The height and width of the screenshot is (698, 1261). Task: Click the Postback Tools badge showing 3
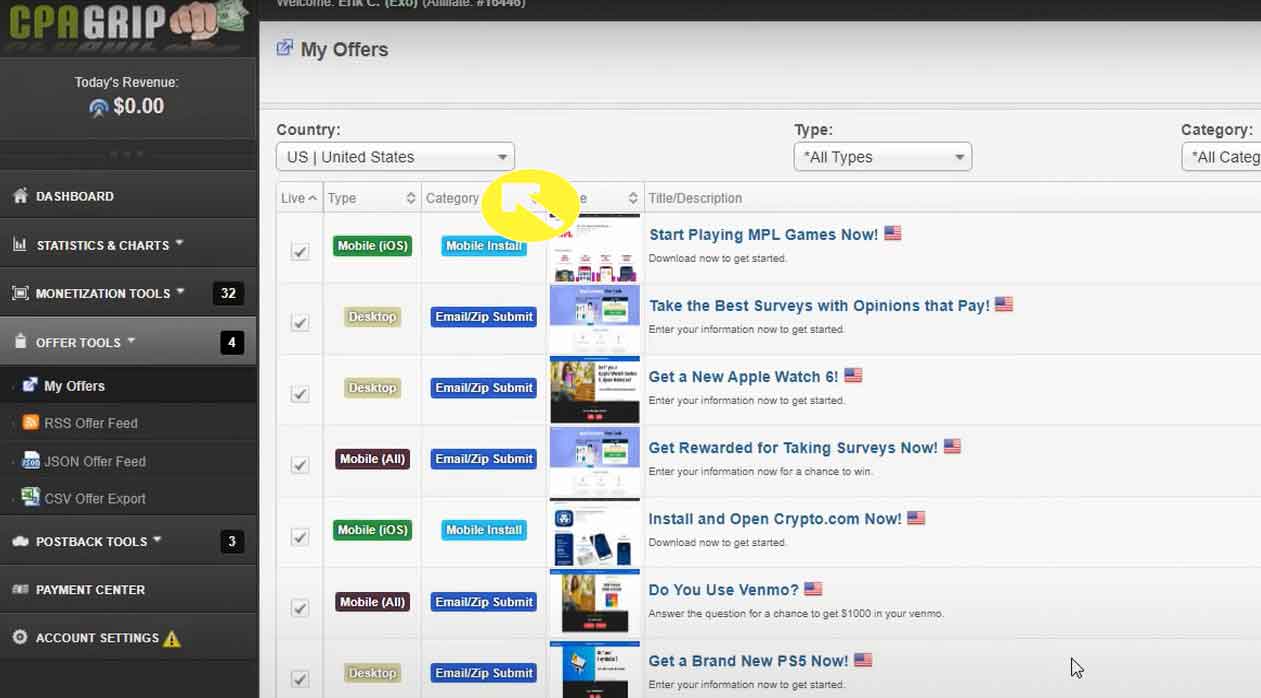click(231, 541)
